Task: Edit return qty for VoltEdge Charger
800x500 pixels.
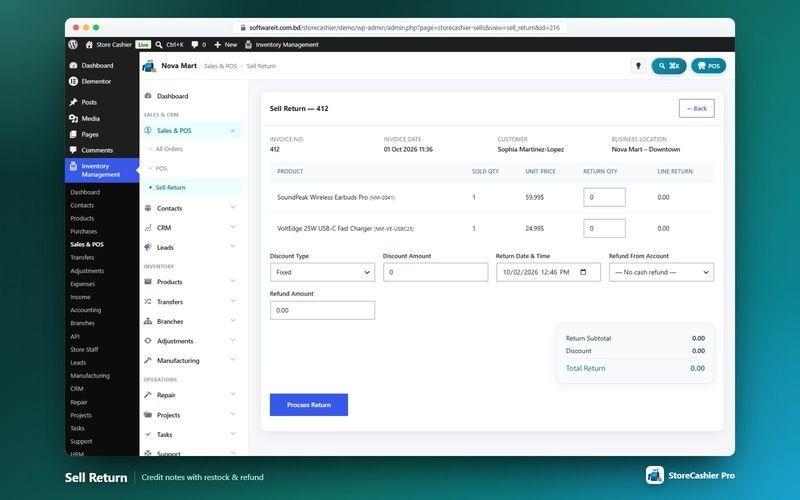Action: [x=604, y=228]
